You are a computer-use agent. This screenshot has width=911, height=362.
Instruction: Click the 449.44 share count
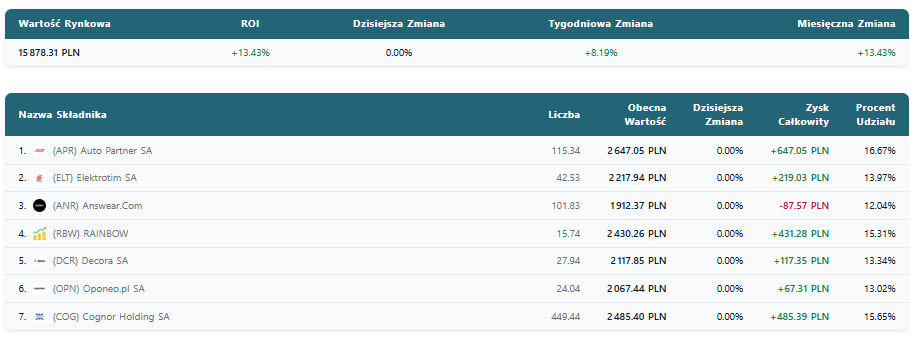(565, 317)
